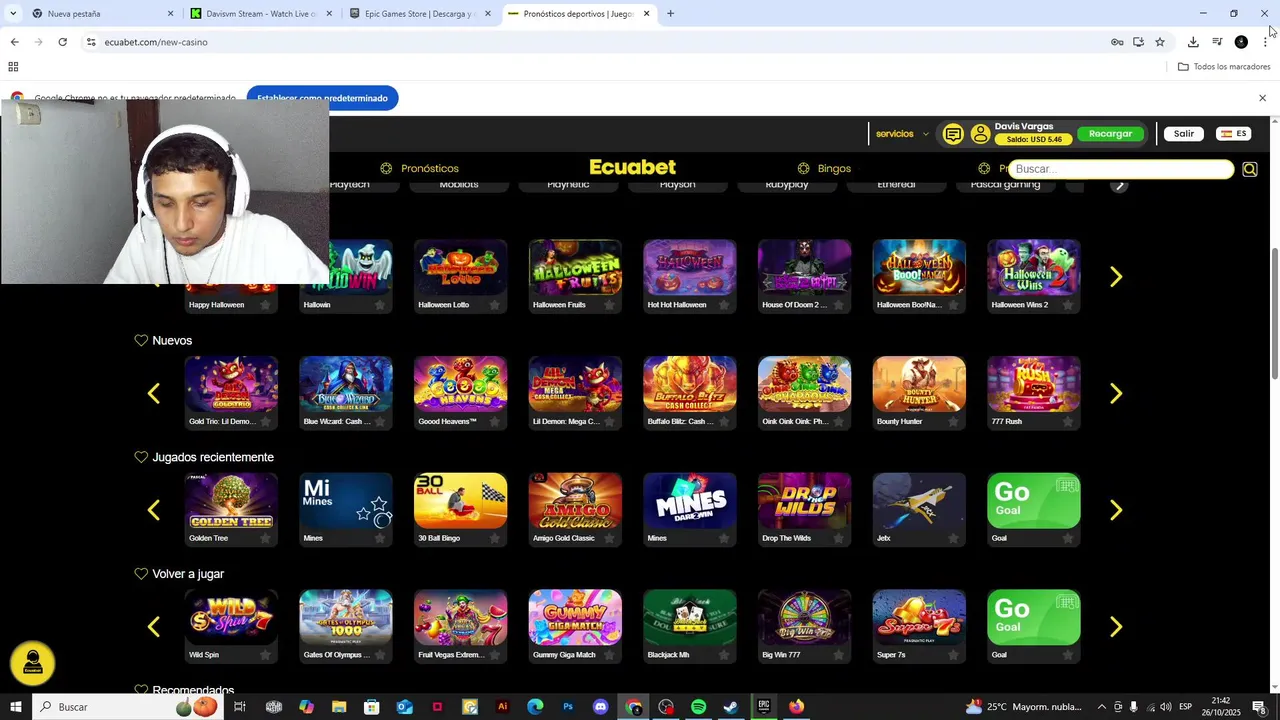The image size is (1280, 720).
Task: Dismiss the default browser infobar
Action: 1262,98
